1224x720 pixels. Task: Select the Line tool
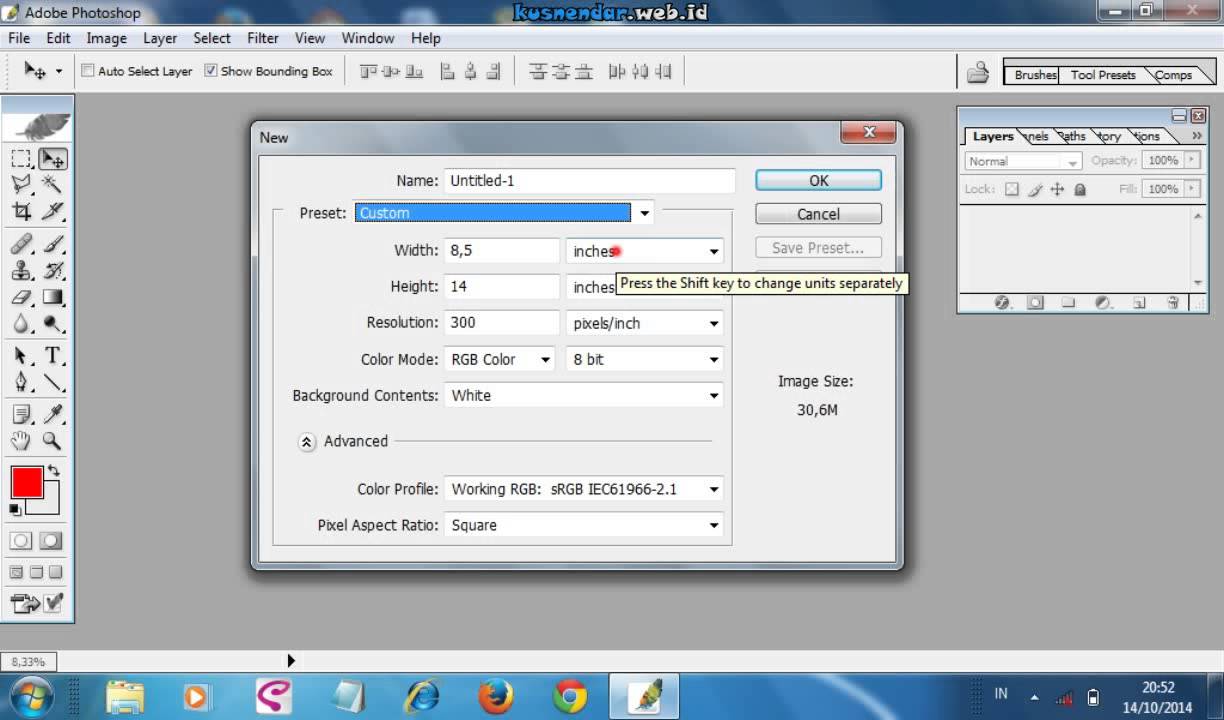click(53, 382)
